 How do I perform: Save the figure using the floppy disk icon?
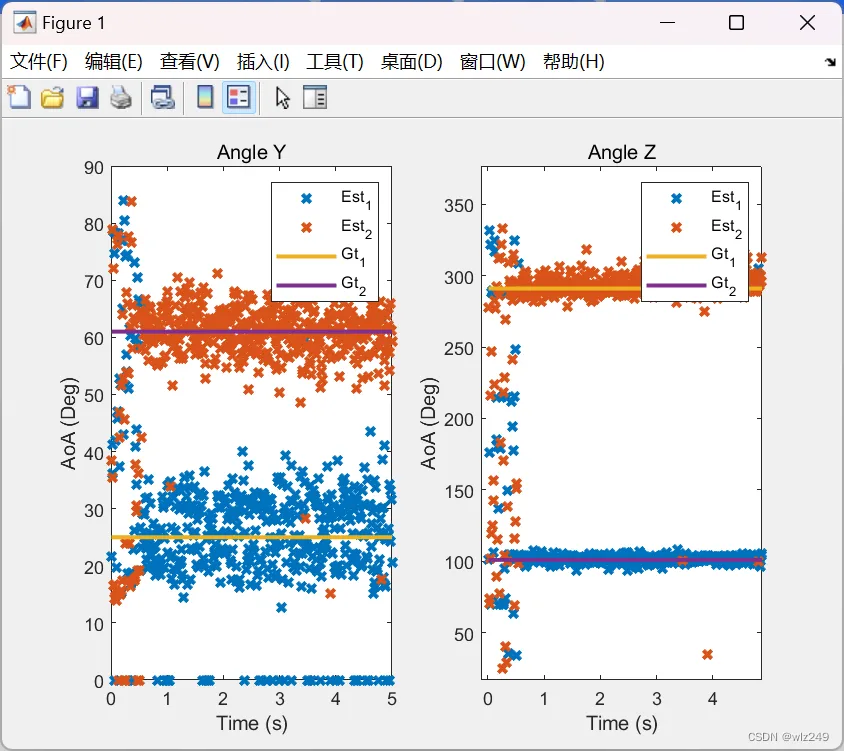(87, 98)
